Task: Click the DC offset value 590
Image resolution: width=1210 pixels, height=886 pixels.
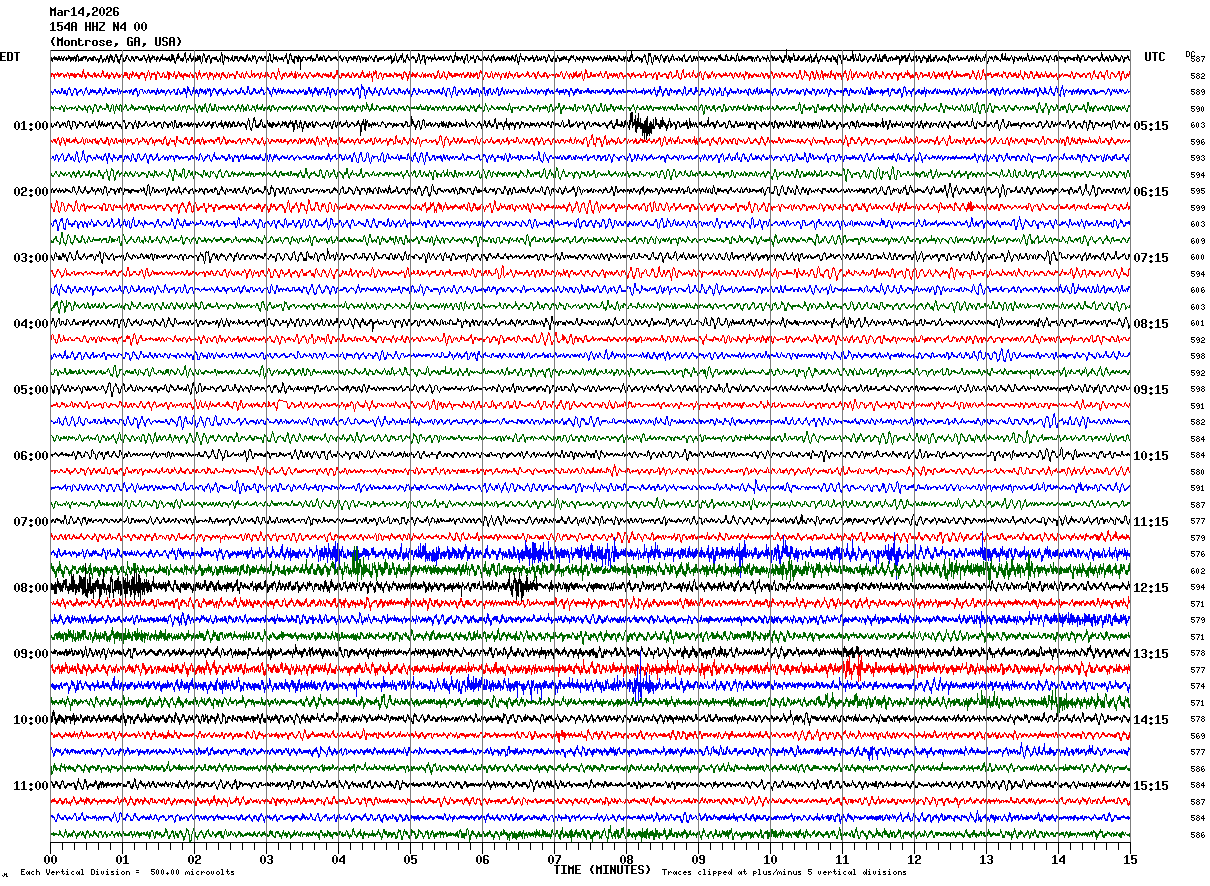Action: point(1197,109)
